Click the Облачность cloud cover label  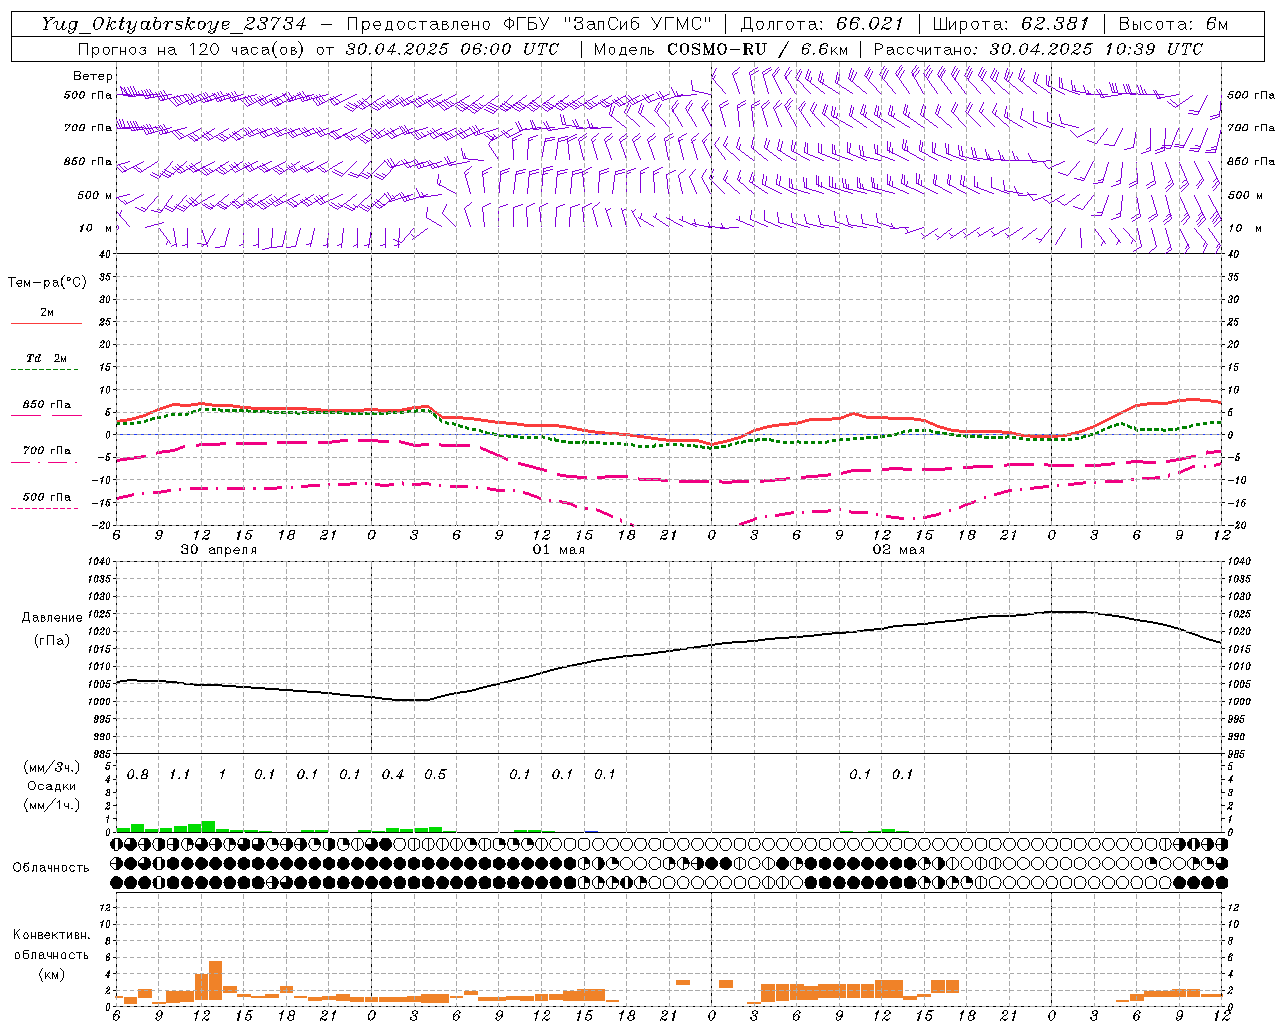click(51, 868)
